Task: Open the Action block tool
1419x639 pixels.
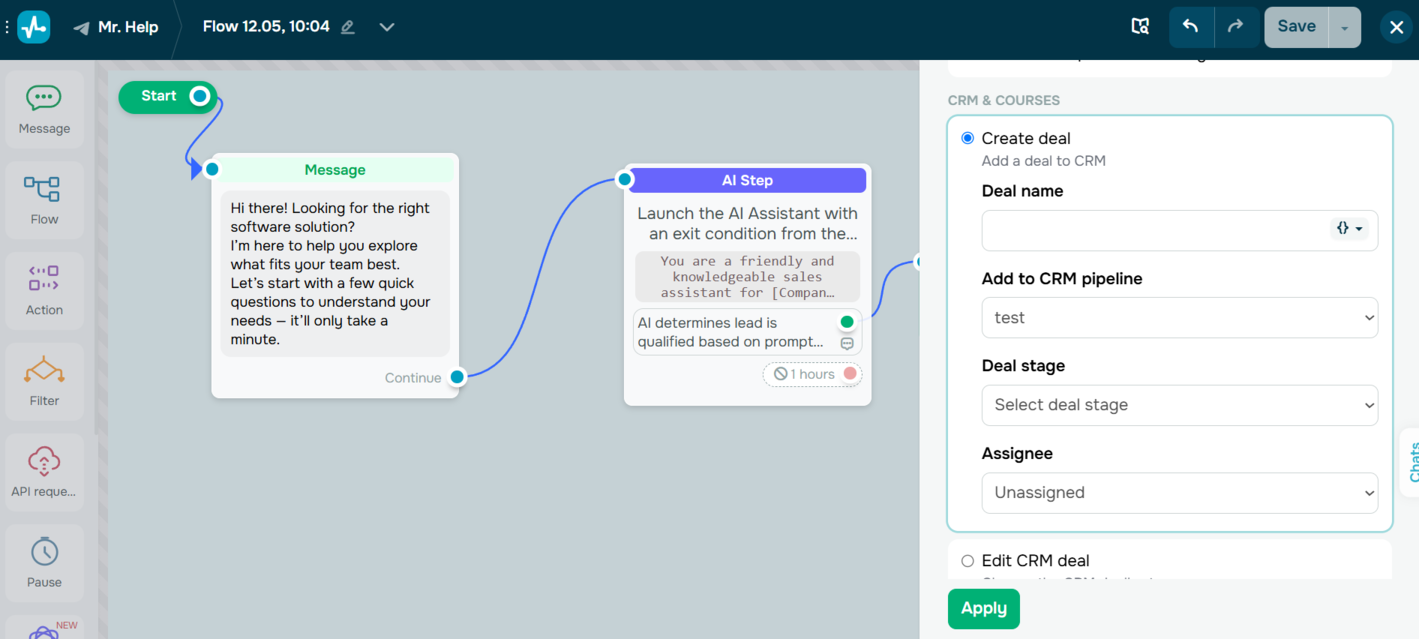Action: (x=44, y=290)
